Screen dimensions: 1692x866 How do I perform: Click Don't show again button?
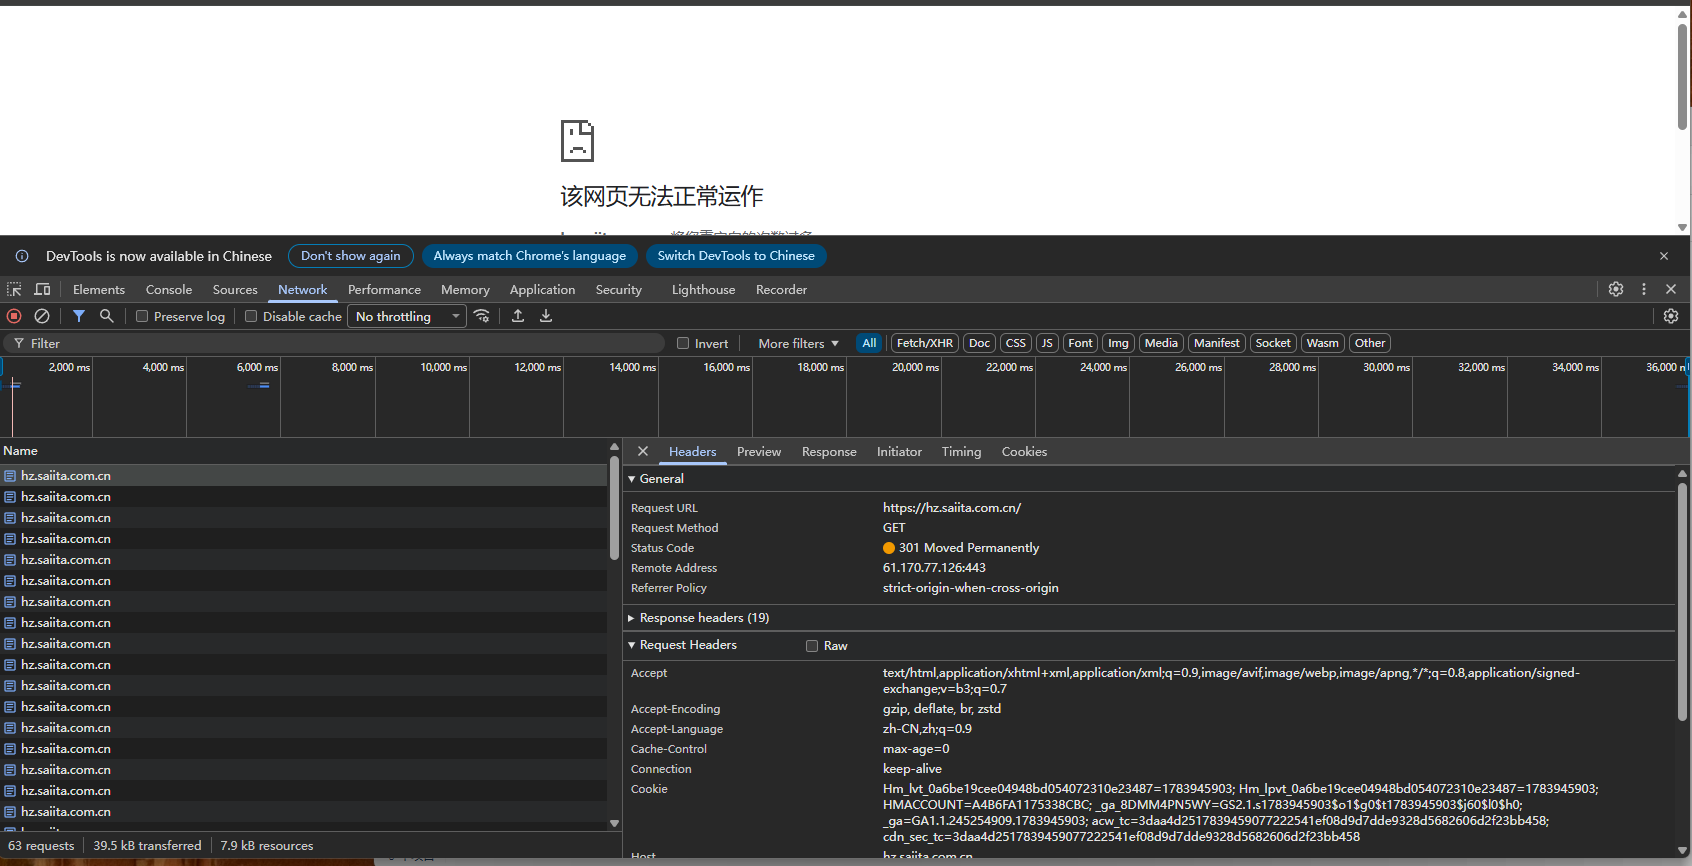(351, 256)
